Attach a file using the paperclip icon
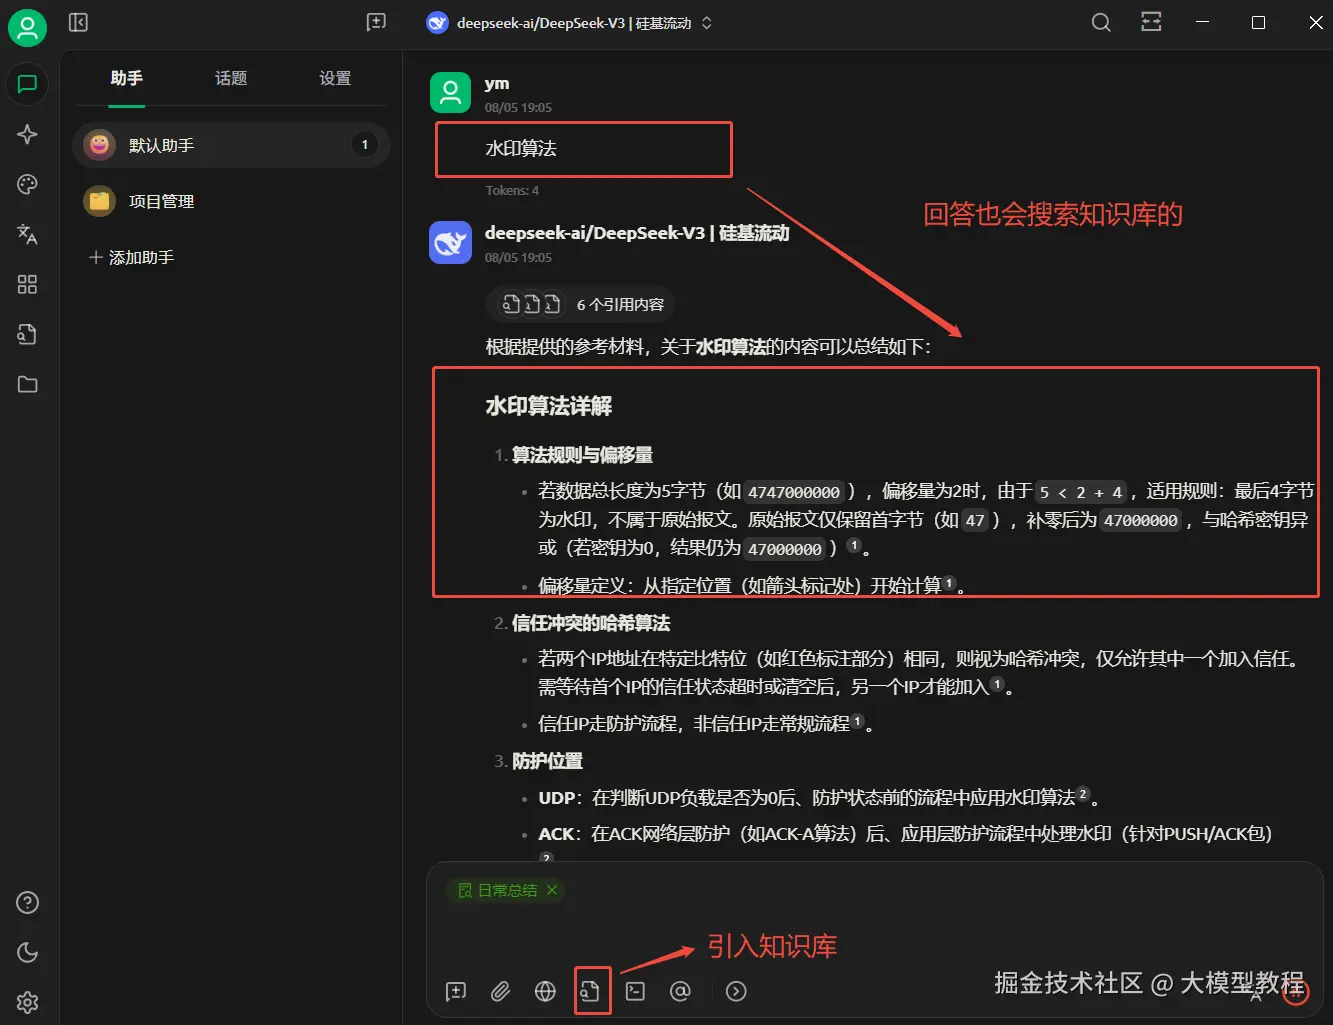The width and height of the screenshot is (1333, 1025). 500,990
